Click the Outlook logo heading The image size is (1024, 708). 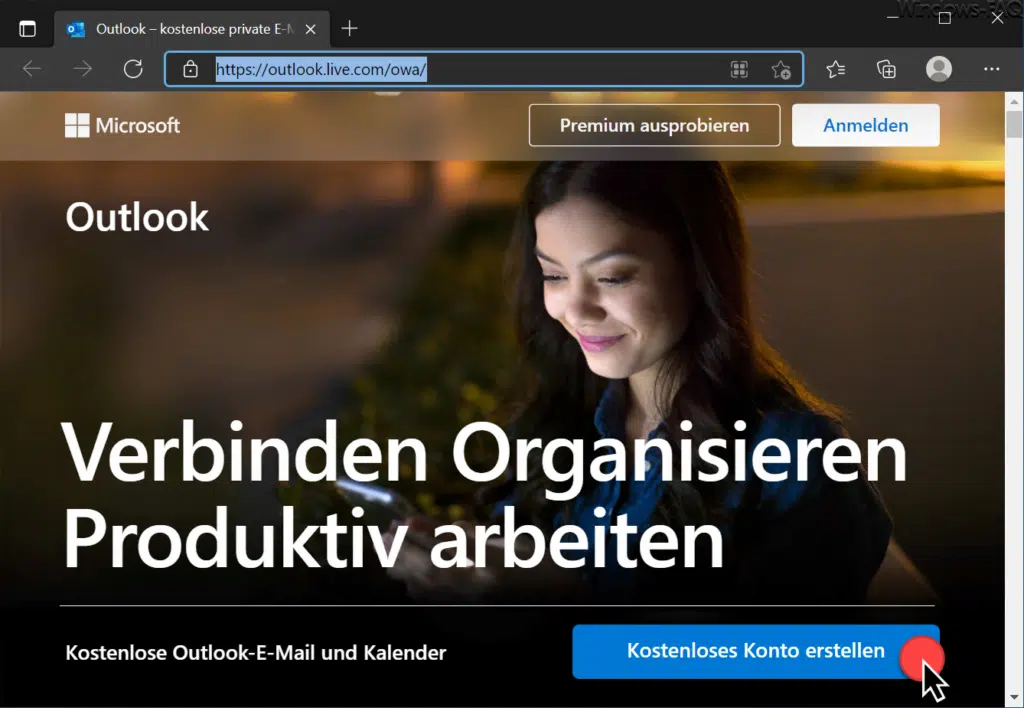point(136,217)
